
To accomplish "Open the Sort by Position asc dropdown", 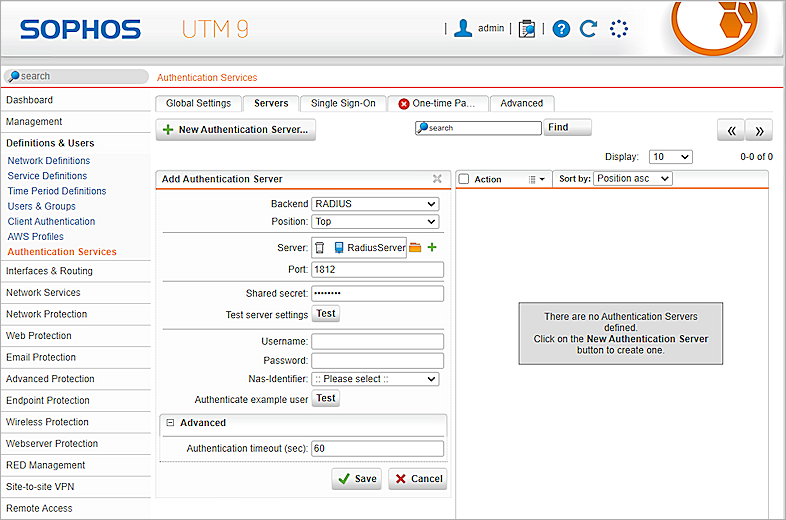I will (633, 179).
